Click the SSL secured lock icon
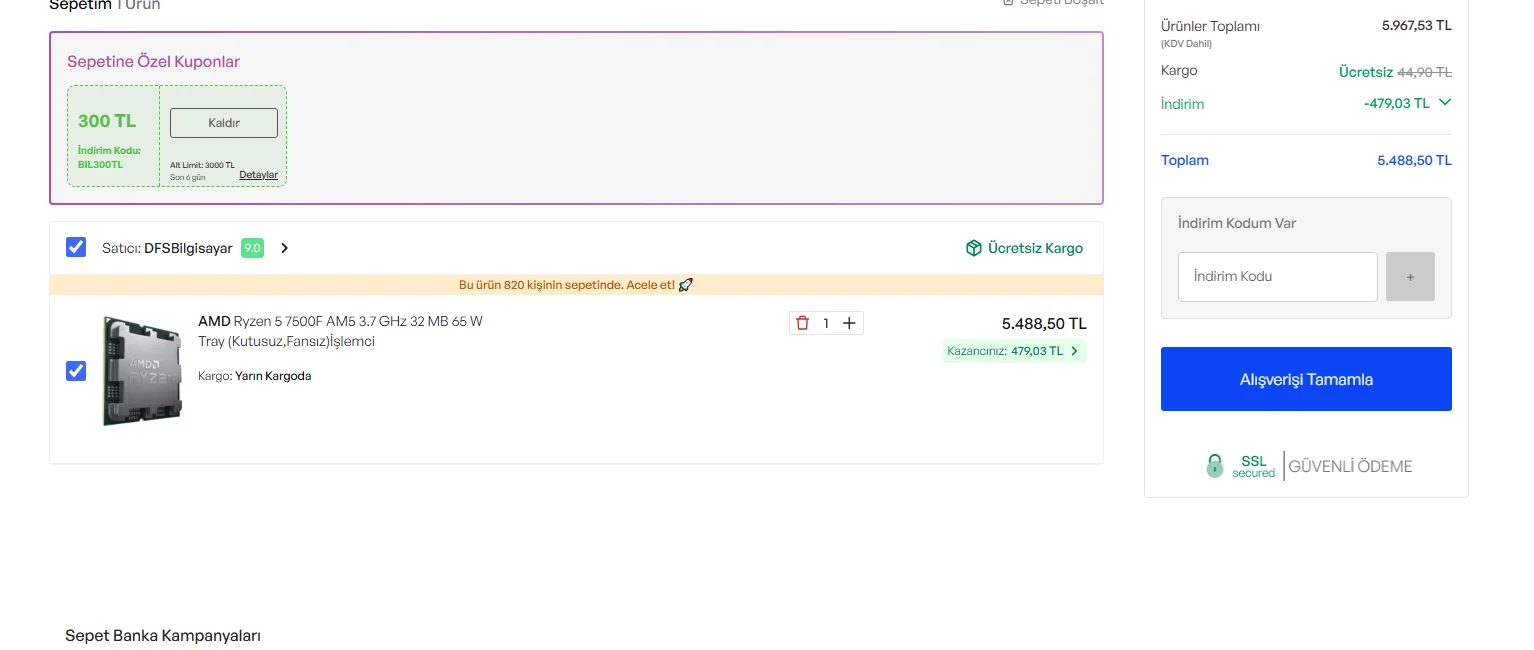 (1214, 466)
